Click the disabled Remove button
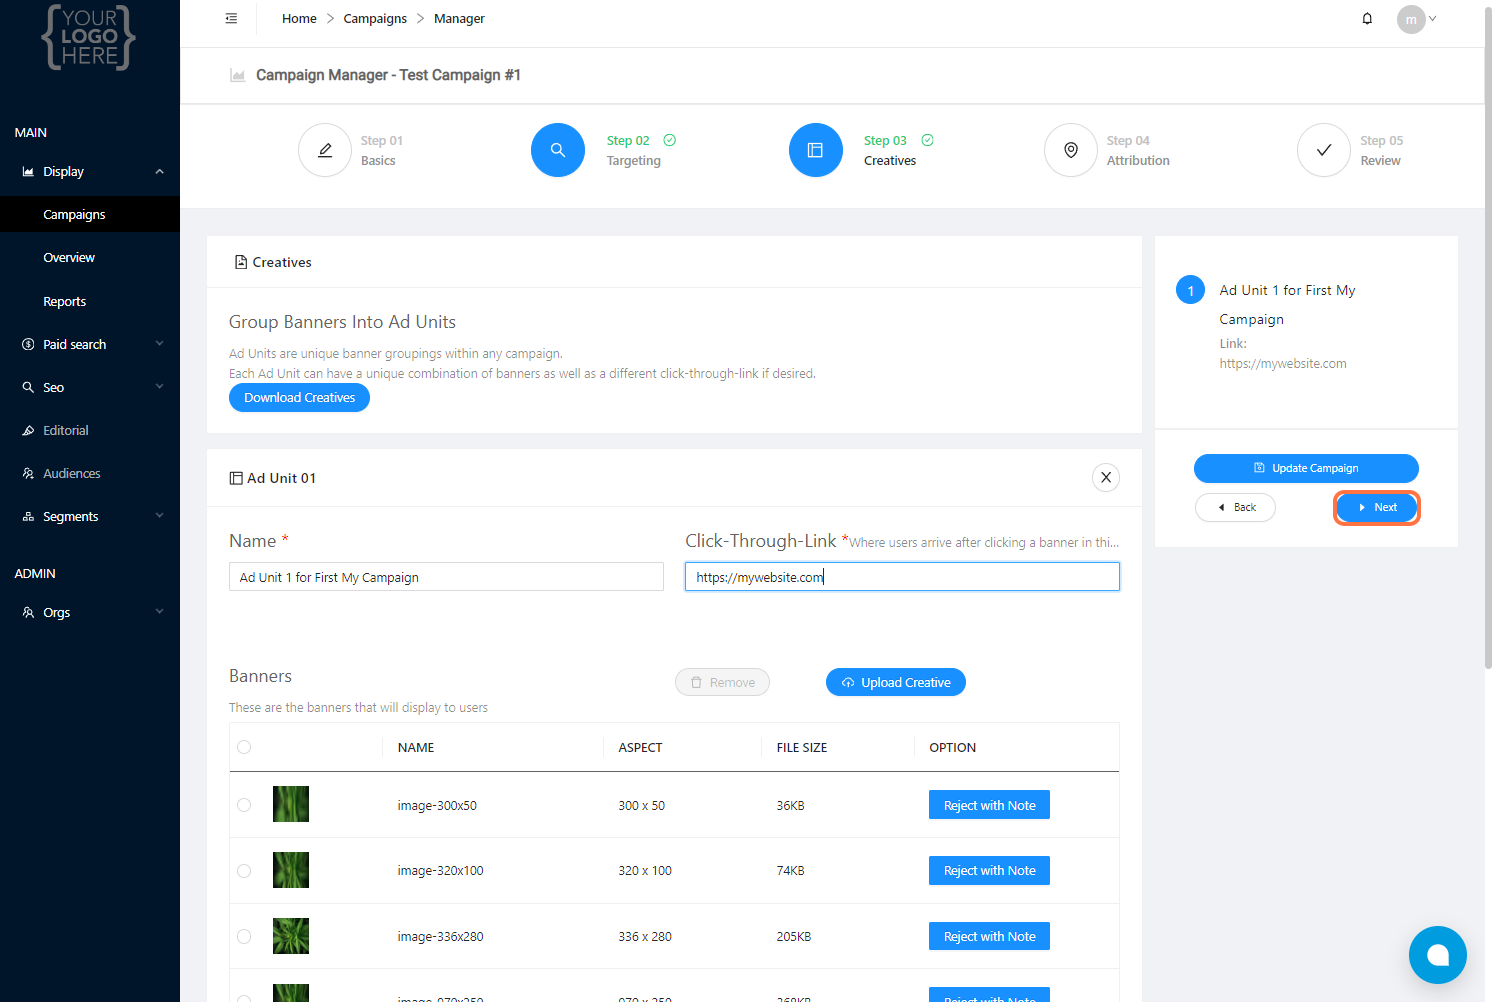The width and height of the screenshot is (1492, 1002). click(x=722, y=682)
